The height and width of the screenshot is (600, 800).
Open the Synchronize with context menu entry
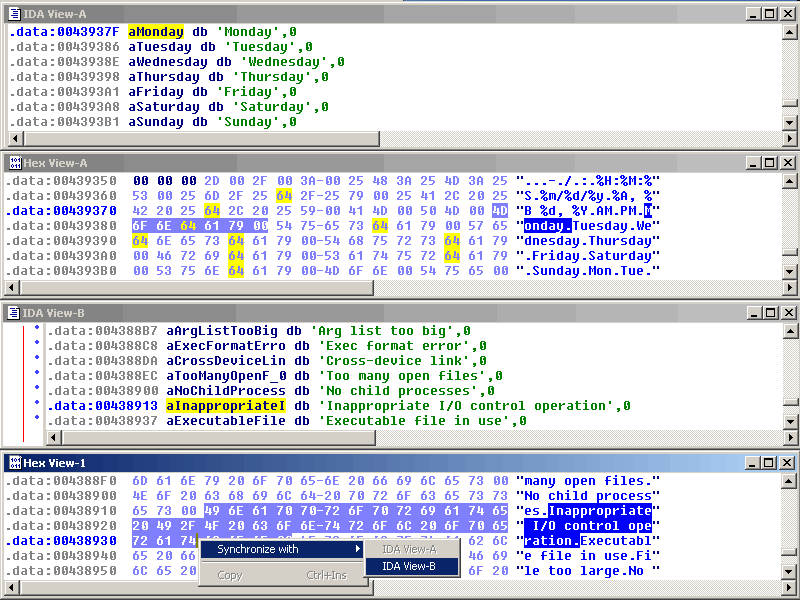click(282, 549)
